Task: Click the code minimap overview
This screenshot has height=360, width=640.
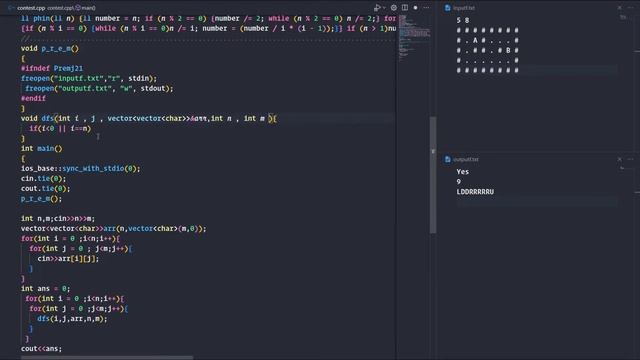Action: [x=414, y=38]
